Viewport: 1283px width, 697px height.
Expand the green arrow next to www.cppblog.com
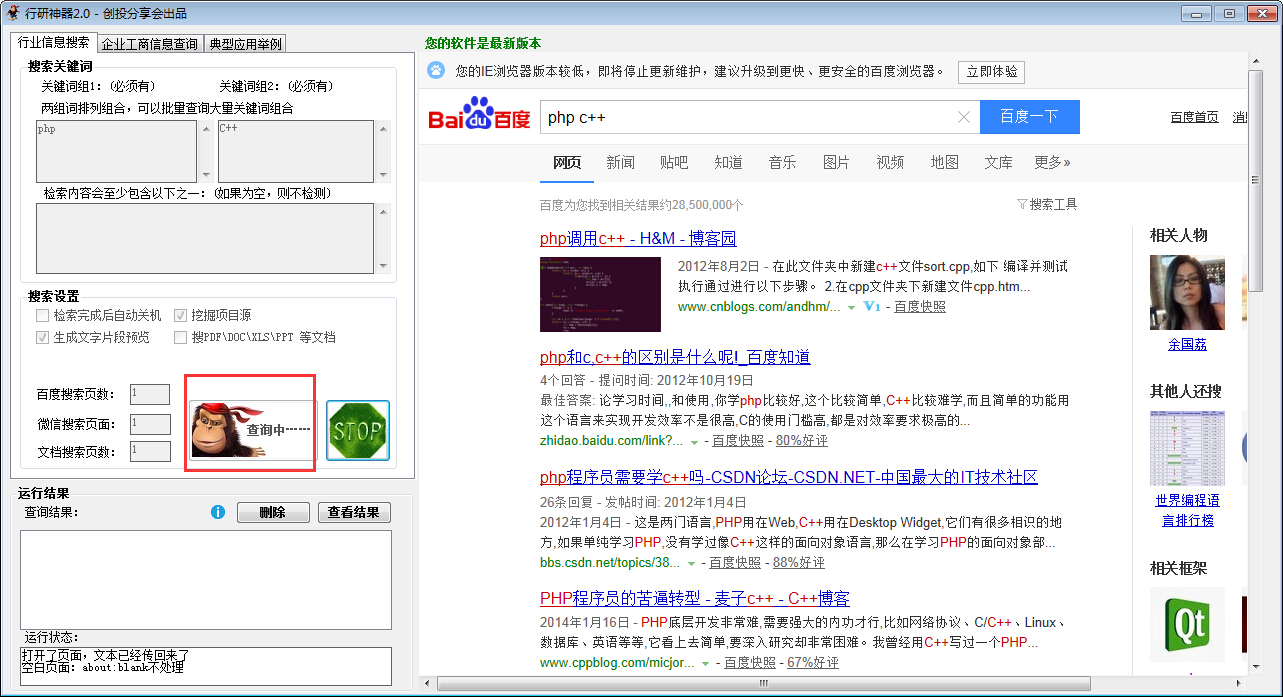coord(705,664)
